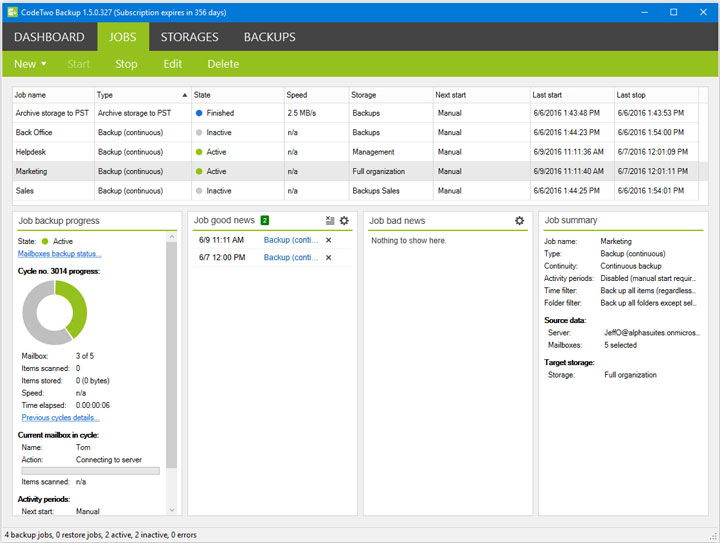Open the 6/7 Backup (conti... news link
The height and width of the screenshot is (543, 720).
coord(291,258)
